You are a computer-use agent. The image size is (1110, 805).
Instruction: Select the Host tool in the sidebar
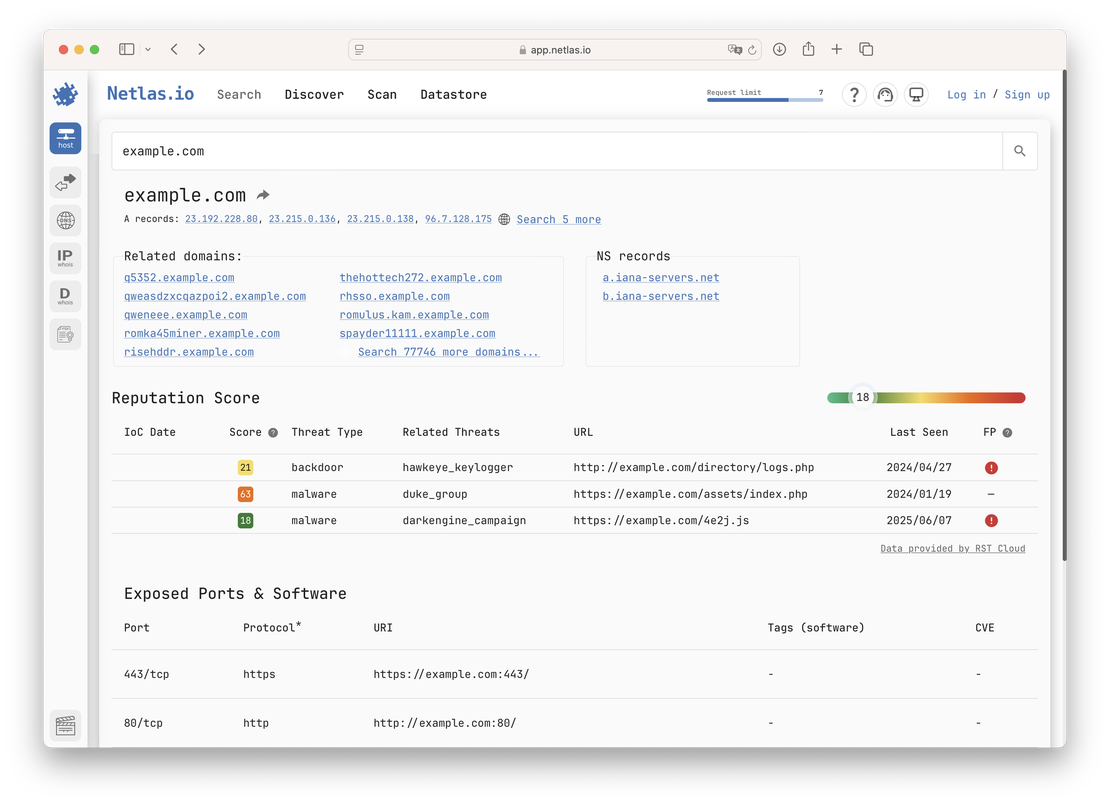tap(64, 138)
